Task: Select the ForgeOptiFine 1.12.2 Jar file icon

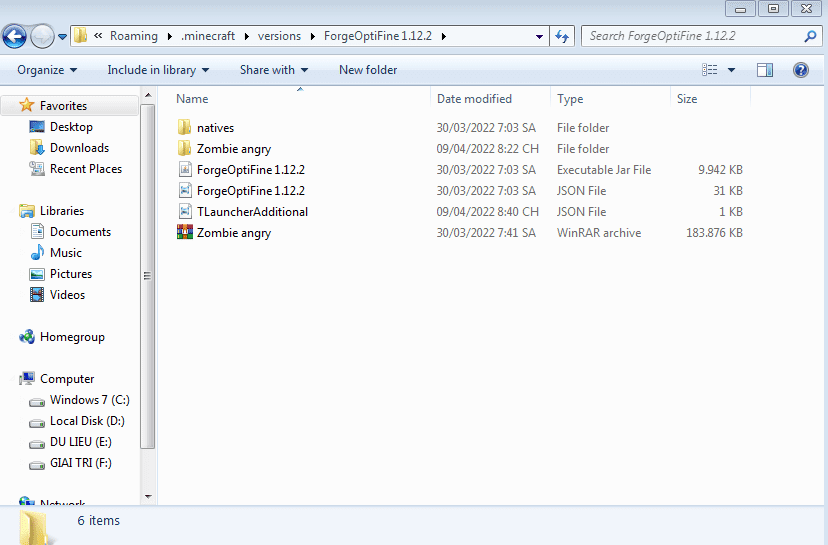Action: (185, 170)
